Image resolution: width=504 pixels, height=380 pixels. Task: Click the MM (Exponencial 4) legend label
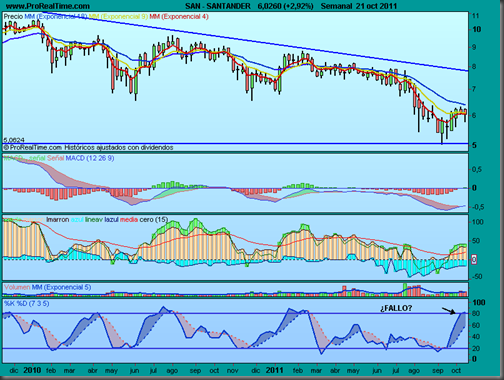pos(179,16)
